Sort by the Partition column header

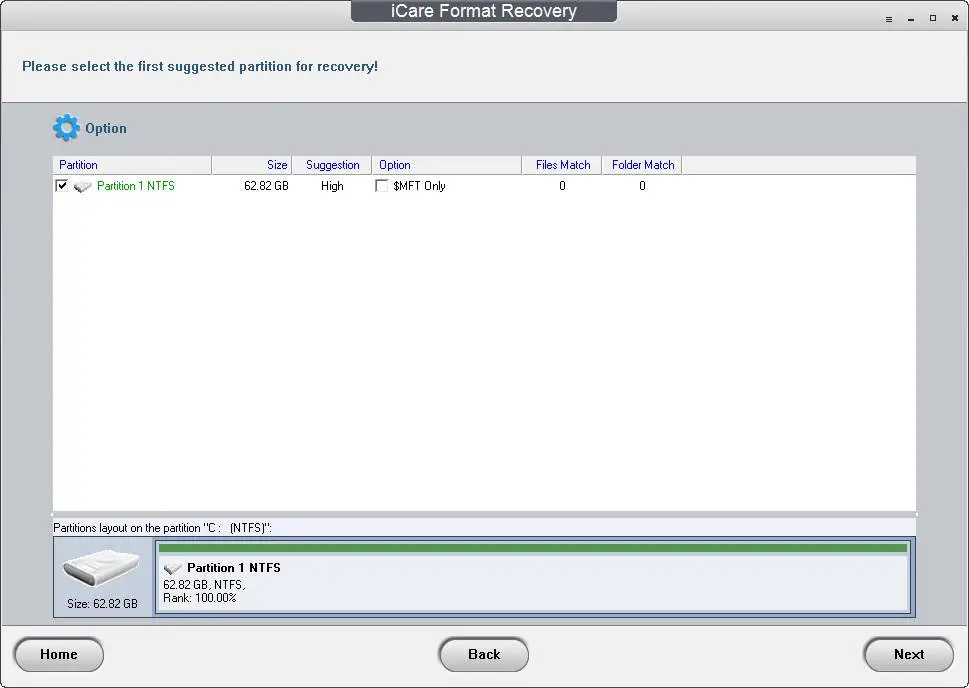pos(132,165)
